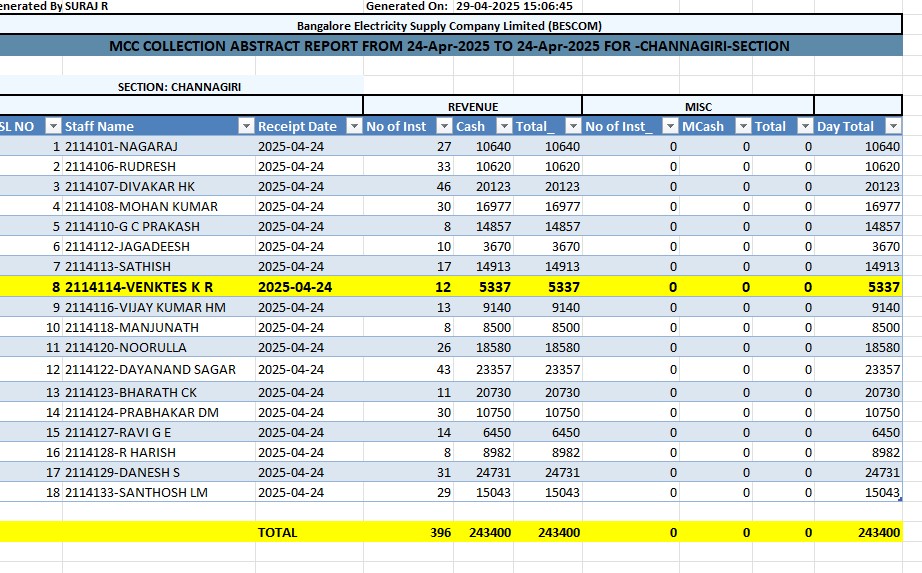Select G C PRAKASH's cash value 14857
This screenshot has height=573, width=922.
(483, 226)
